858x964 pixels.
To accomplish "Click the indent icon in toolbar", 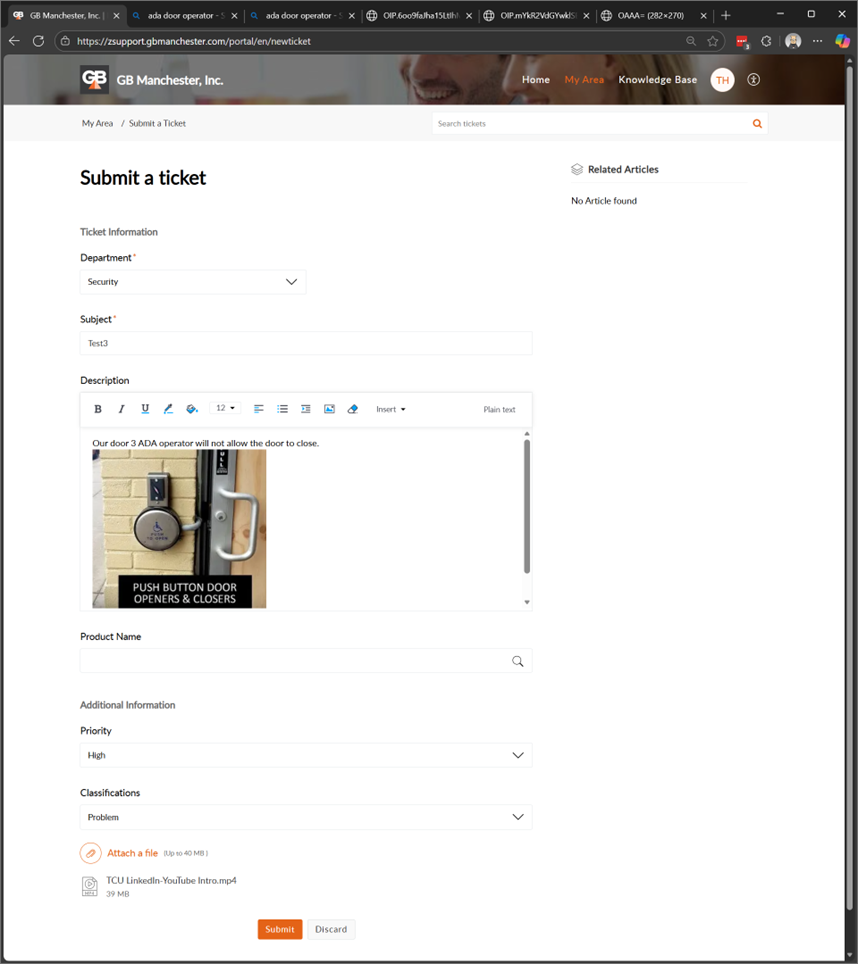I will (306, 409).
